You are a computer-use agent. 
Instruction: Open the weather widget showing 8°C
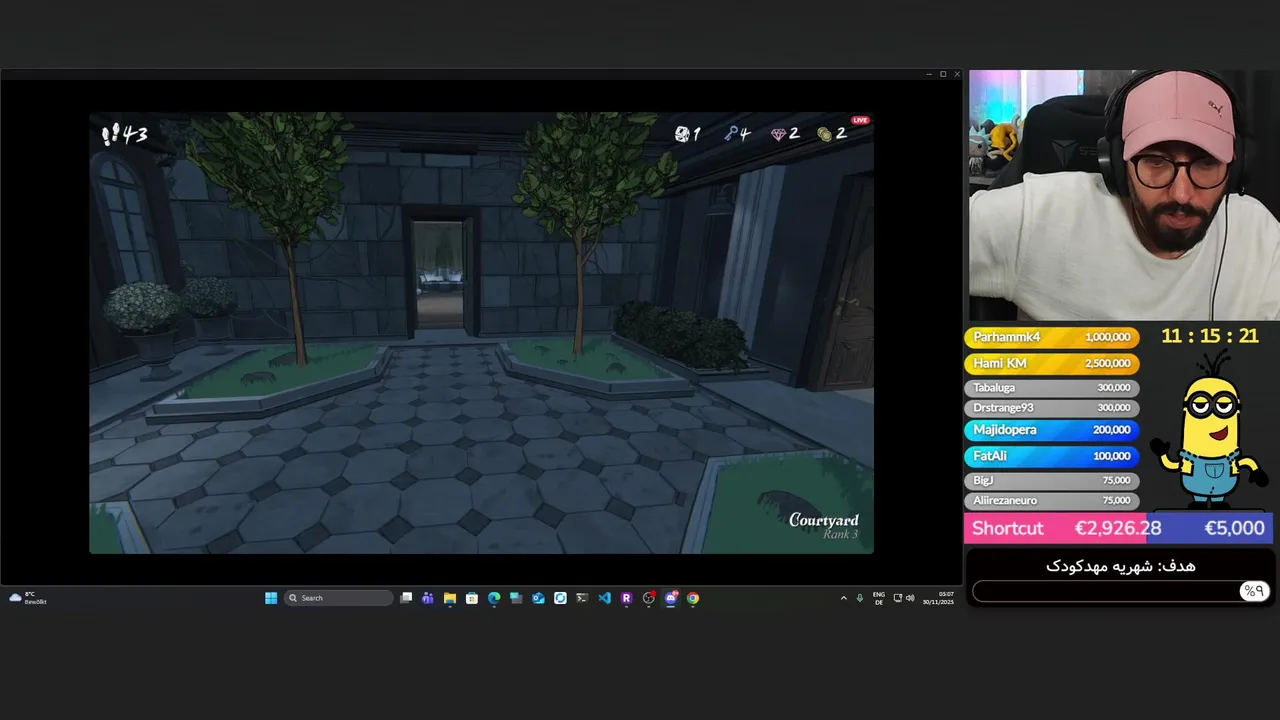pos(28,598)
